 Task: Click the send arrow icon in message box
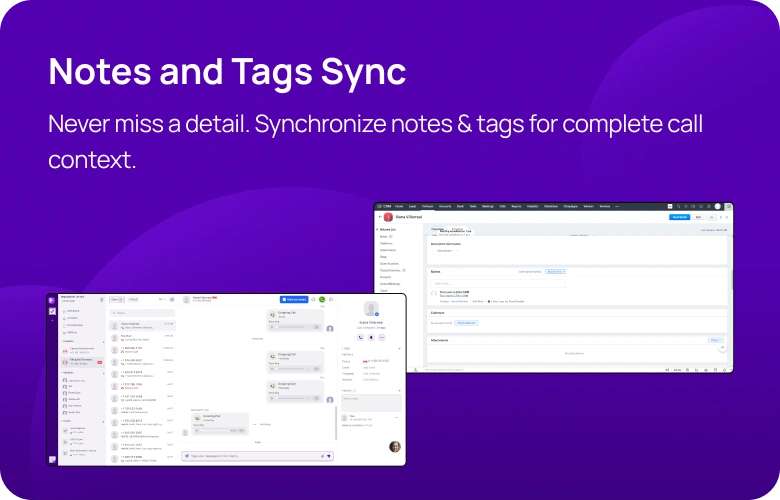coord(329,456)
